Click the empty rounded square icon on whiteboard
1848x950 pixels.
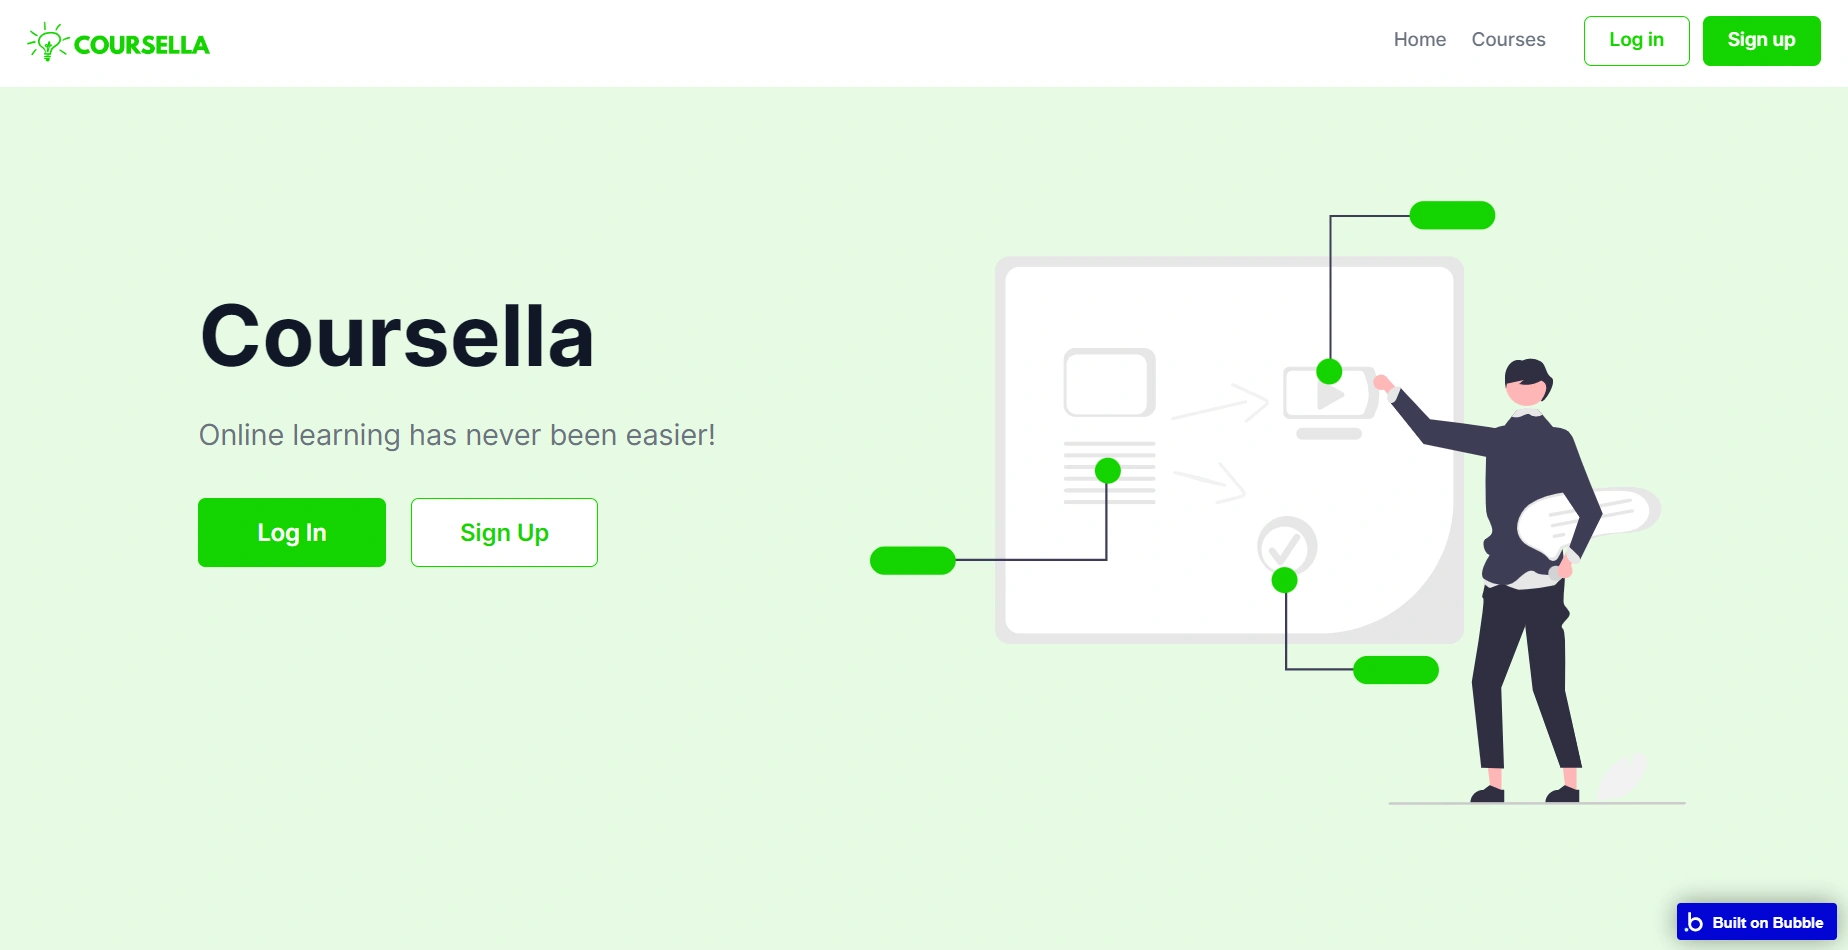click(x=1109, y=382)
